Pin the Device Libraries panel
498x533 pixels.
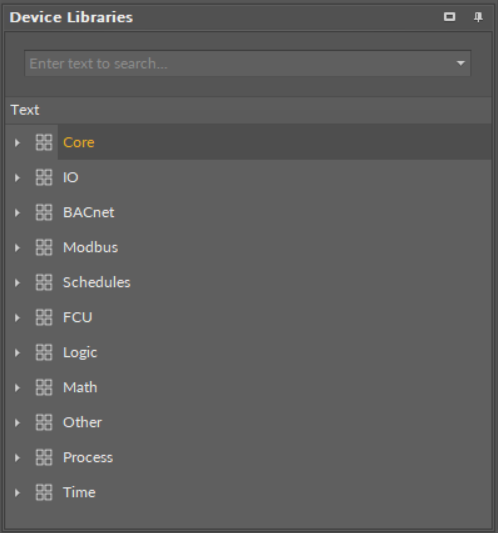point(478,17)
